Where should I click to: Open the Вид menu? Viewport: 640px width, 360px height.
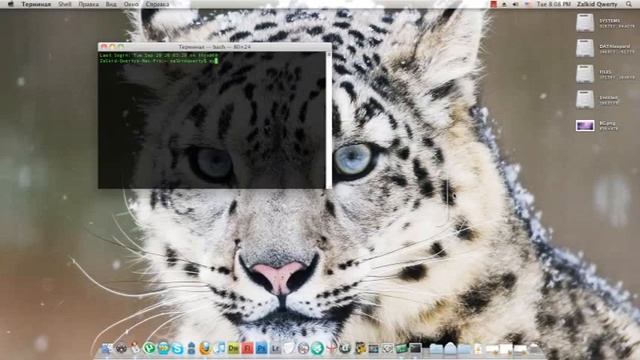pos(111,4)
